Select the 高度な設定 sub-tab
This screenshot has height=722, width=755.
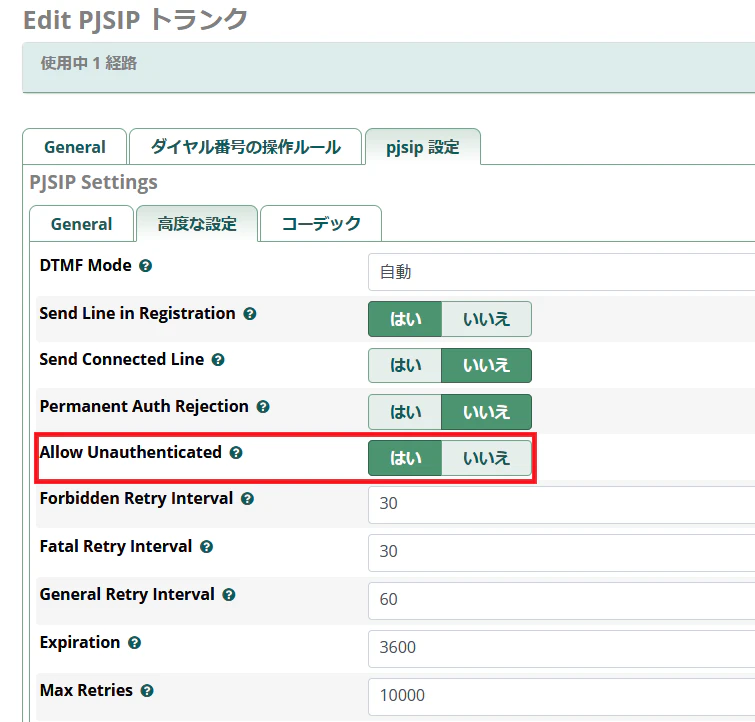point(197,224)
